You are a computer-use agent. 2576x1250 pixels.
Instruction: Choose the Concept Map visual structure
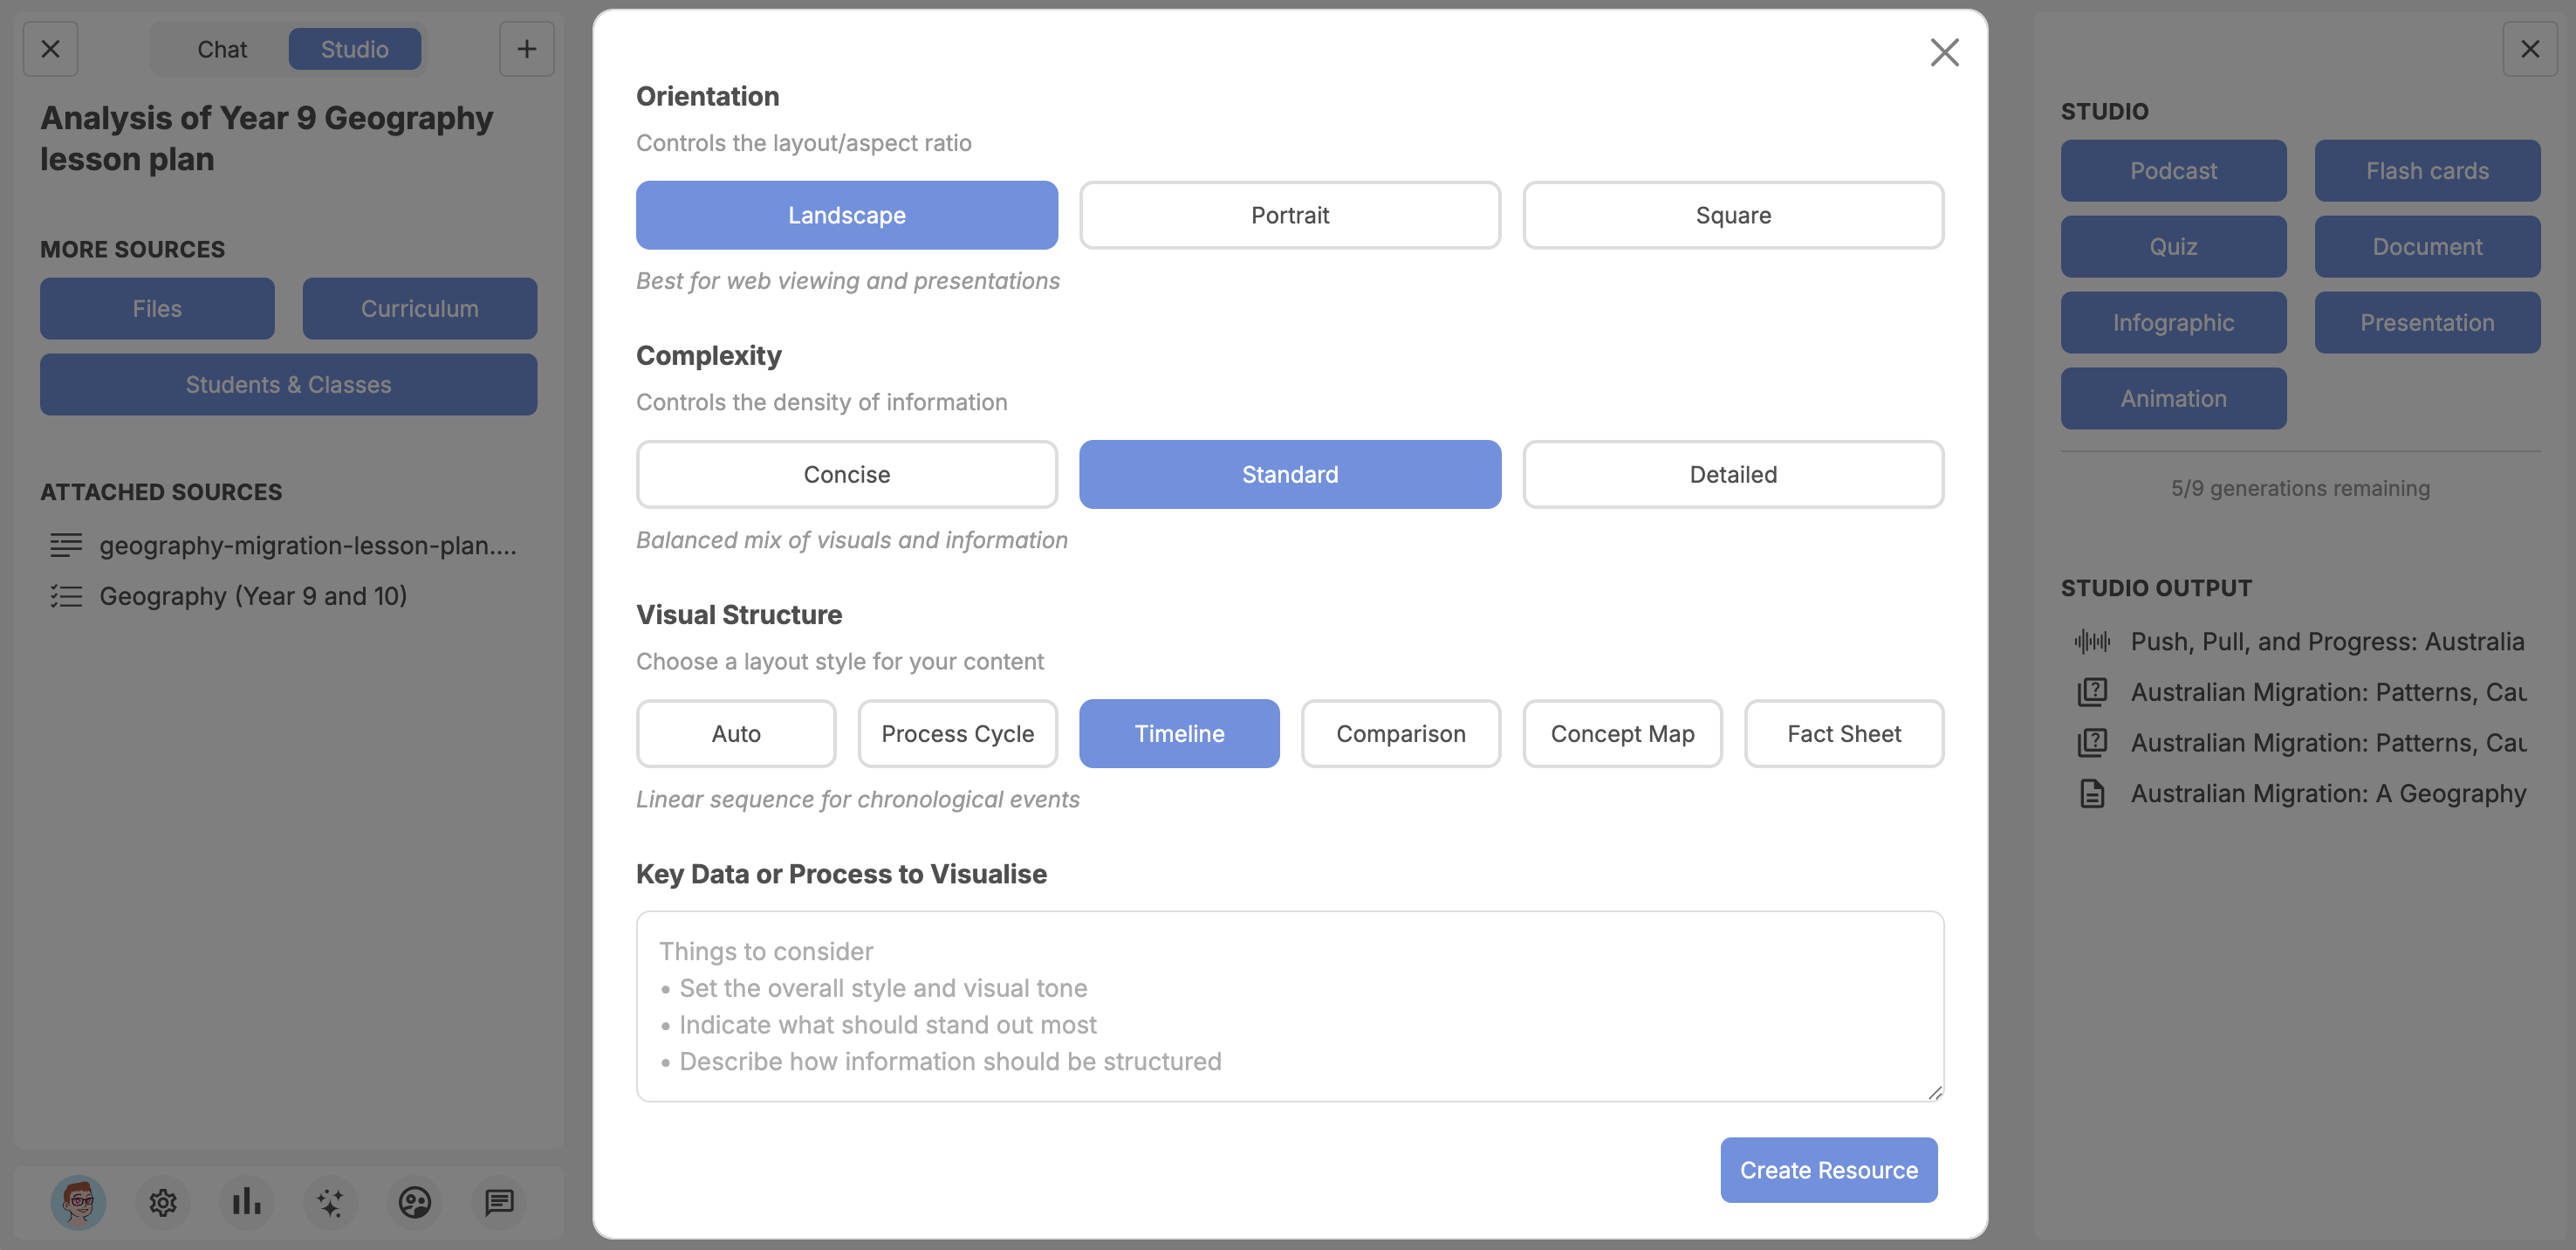1622,733
